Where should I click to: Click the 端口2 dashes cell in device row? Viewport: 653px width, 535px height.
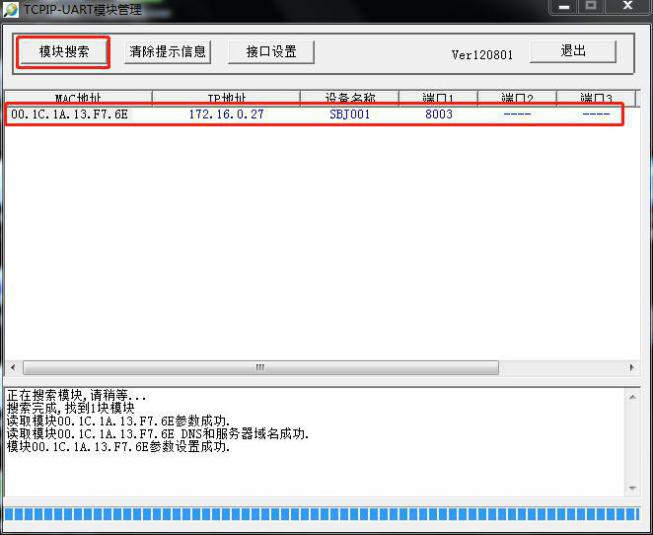(x=517, y=114)
